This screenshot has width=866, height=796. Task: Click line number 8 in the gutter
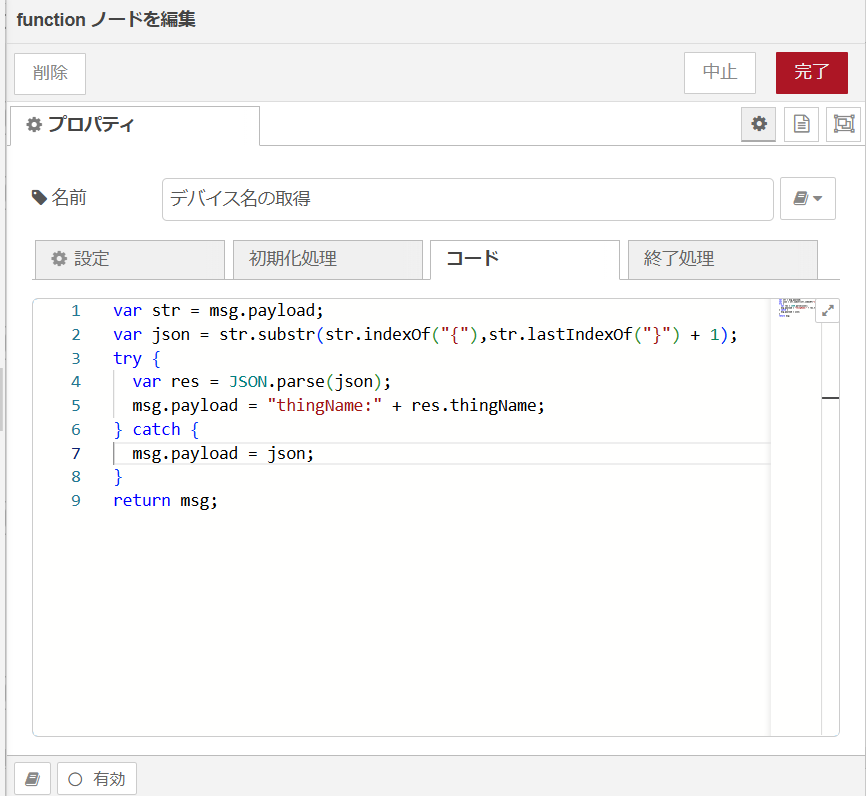coord(76,477)
